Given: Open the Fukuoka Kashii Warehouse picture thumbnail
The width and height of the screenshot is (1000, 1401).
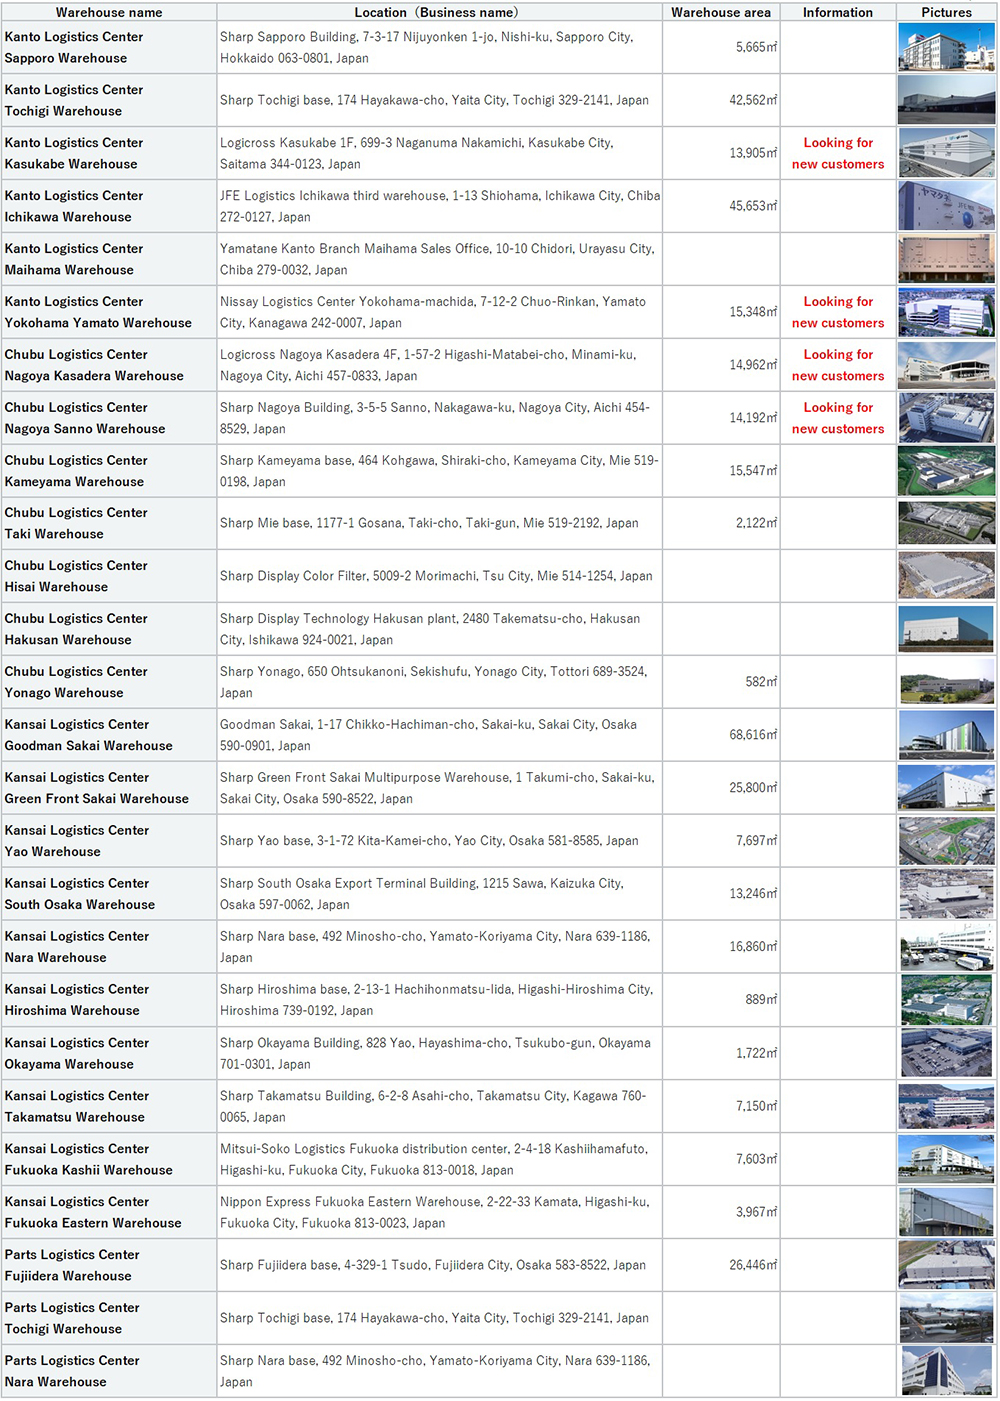Looking at the screenshot, I should (946, 1159).
